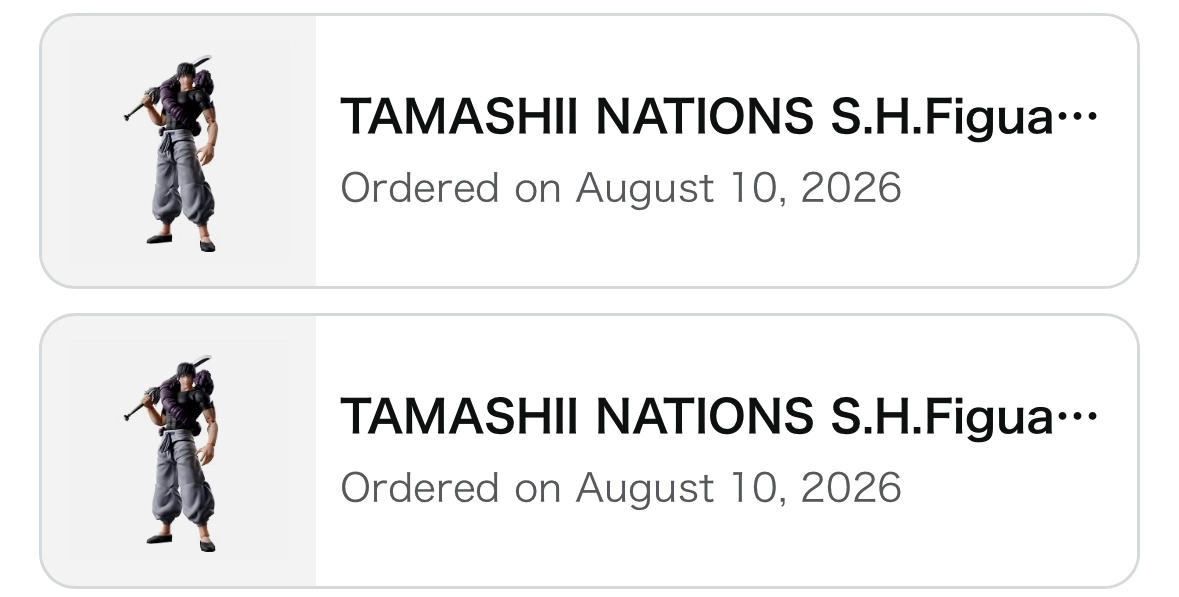This screenshot has height=597, width=1179.
Task: Select the bottom TAMASHII NATIONS S.H.Figua… title
Action: coord(719,417)
